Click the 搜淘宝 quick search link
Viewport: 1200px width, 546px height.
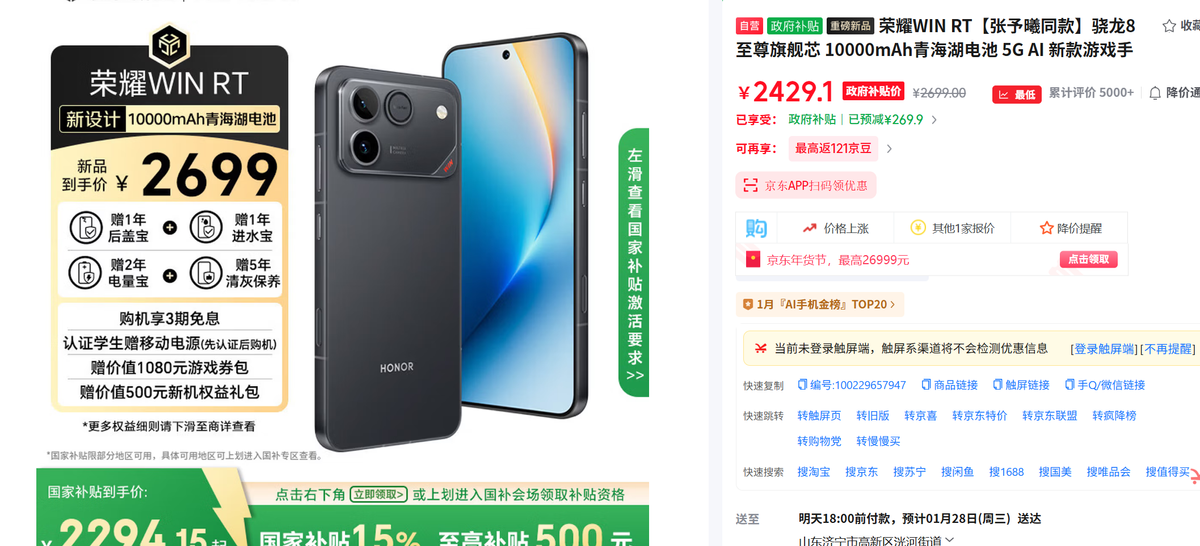814,472
